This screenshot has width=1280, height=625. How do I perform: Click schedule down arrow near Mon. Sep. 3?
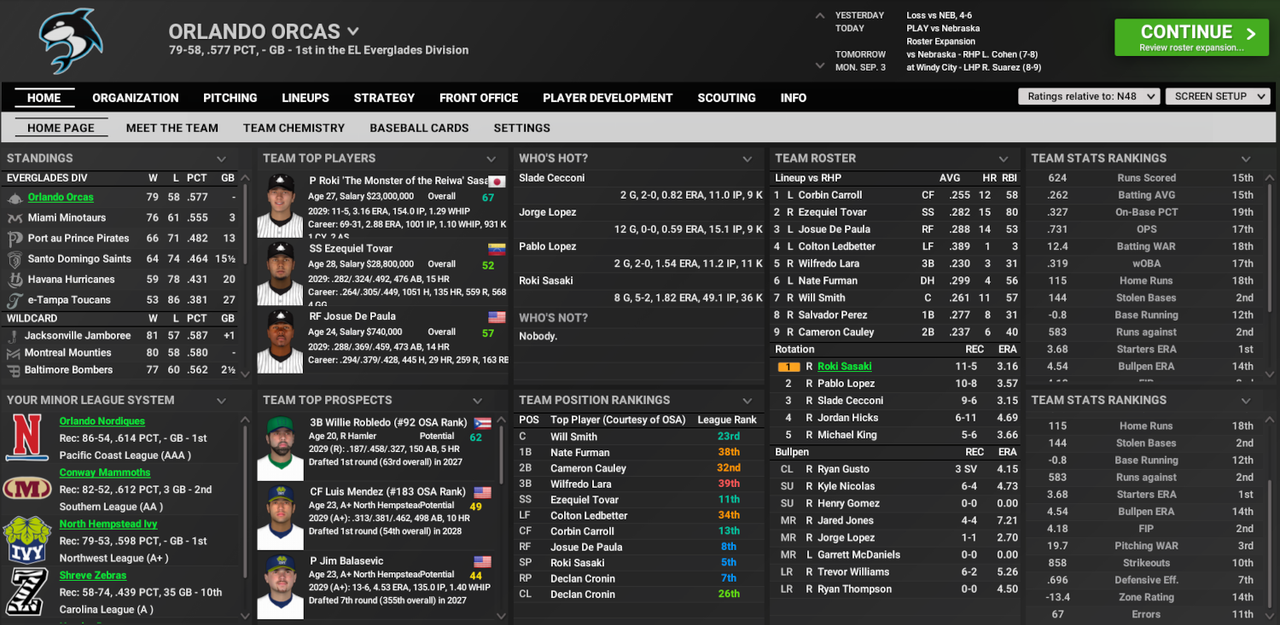(820, 67)
